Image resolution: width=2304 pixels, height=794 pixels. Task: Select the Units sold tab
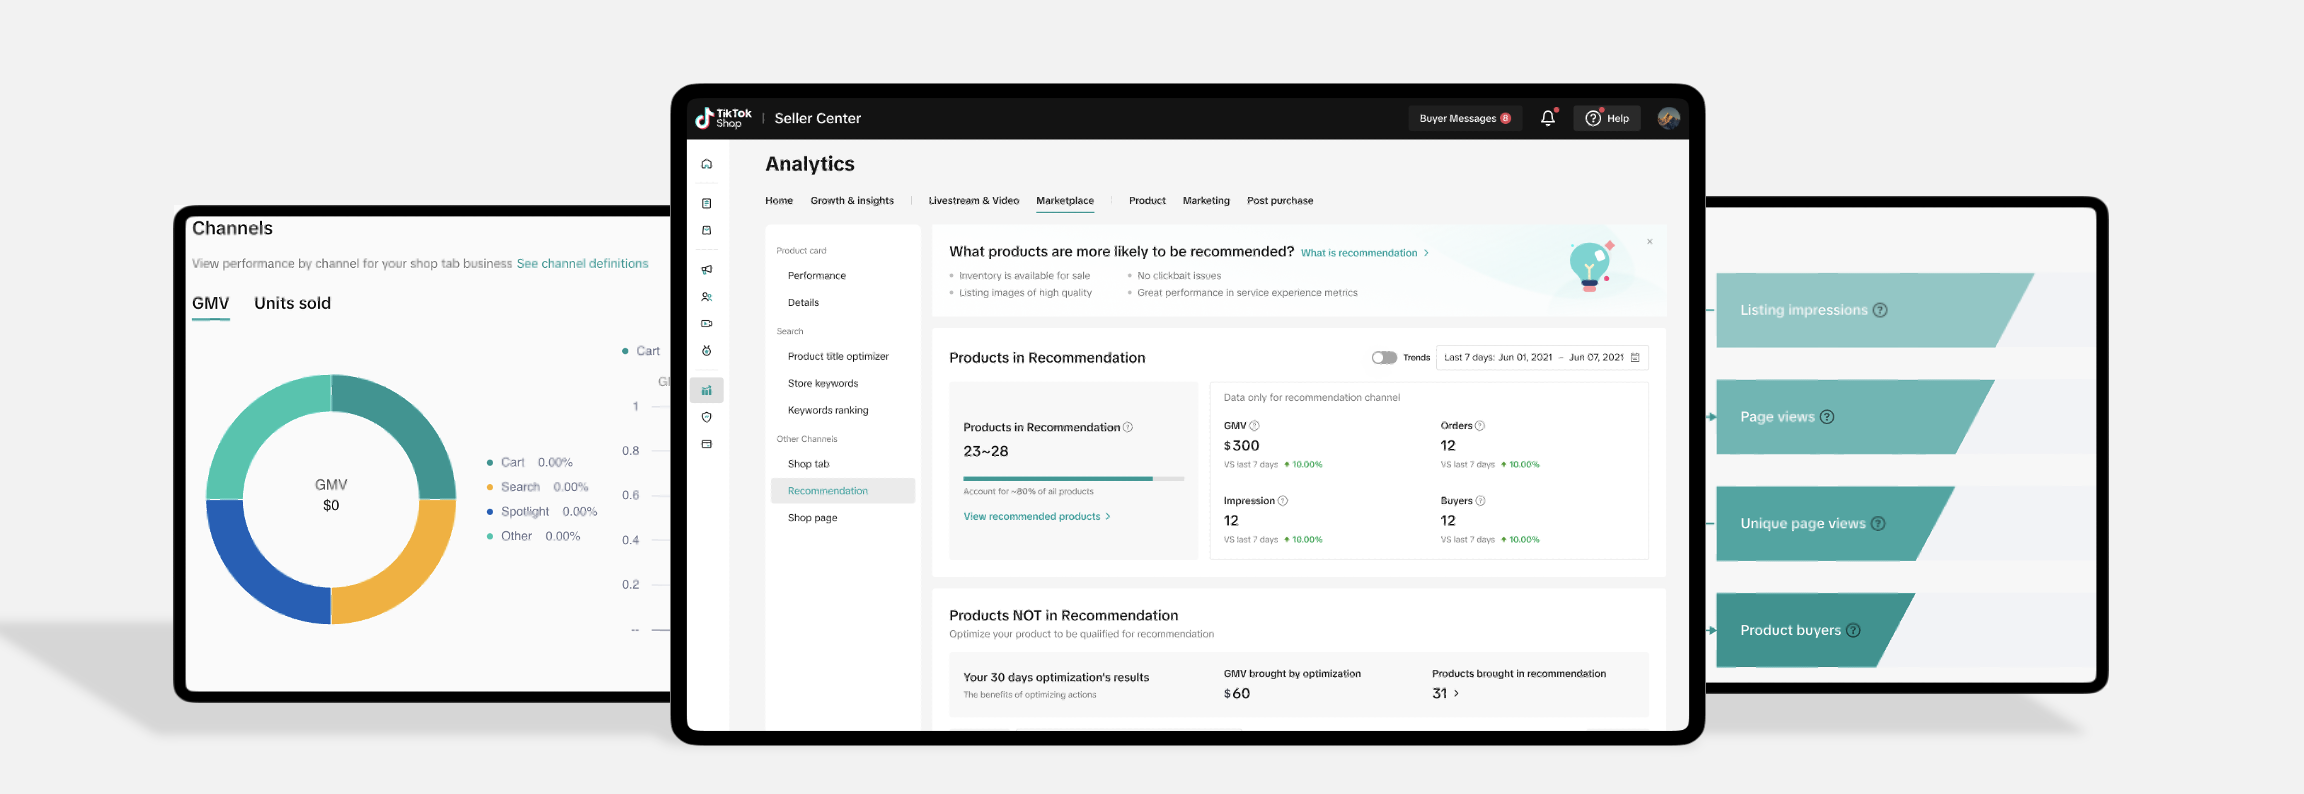point(292,303)
